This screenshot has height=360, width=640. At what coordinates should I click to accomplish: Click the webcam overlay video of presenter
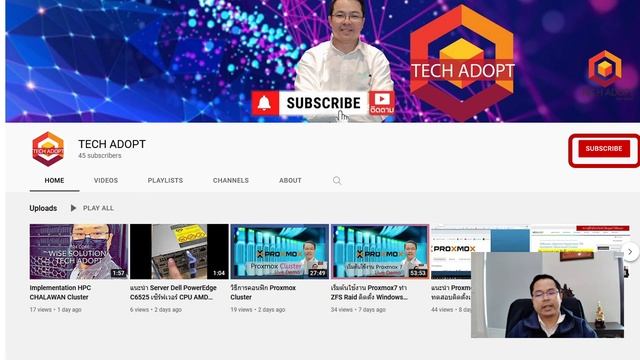[547, 295]
